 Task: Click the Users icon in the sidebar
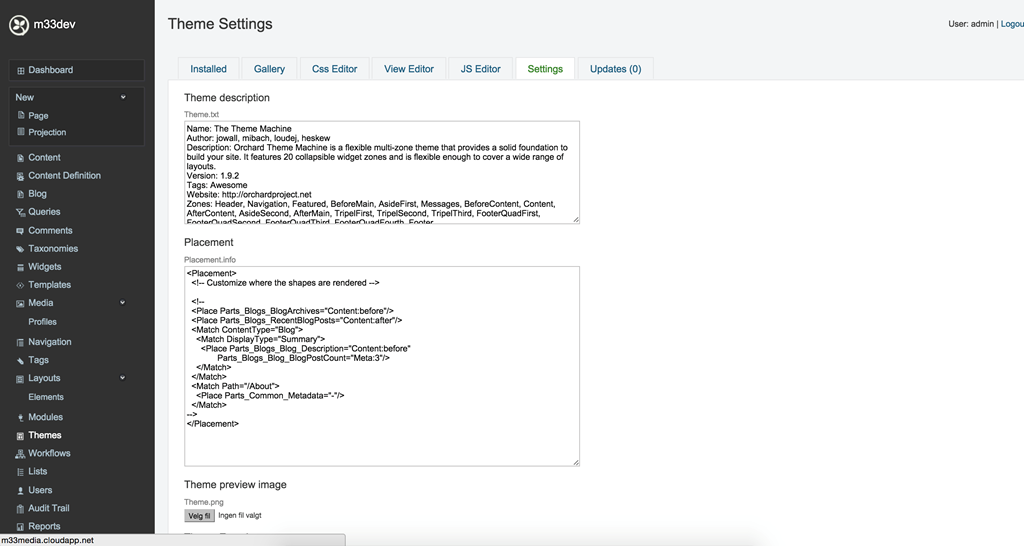[21, 491]
